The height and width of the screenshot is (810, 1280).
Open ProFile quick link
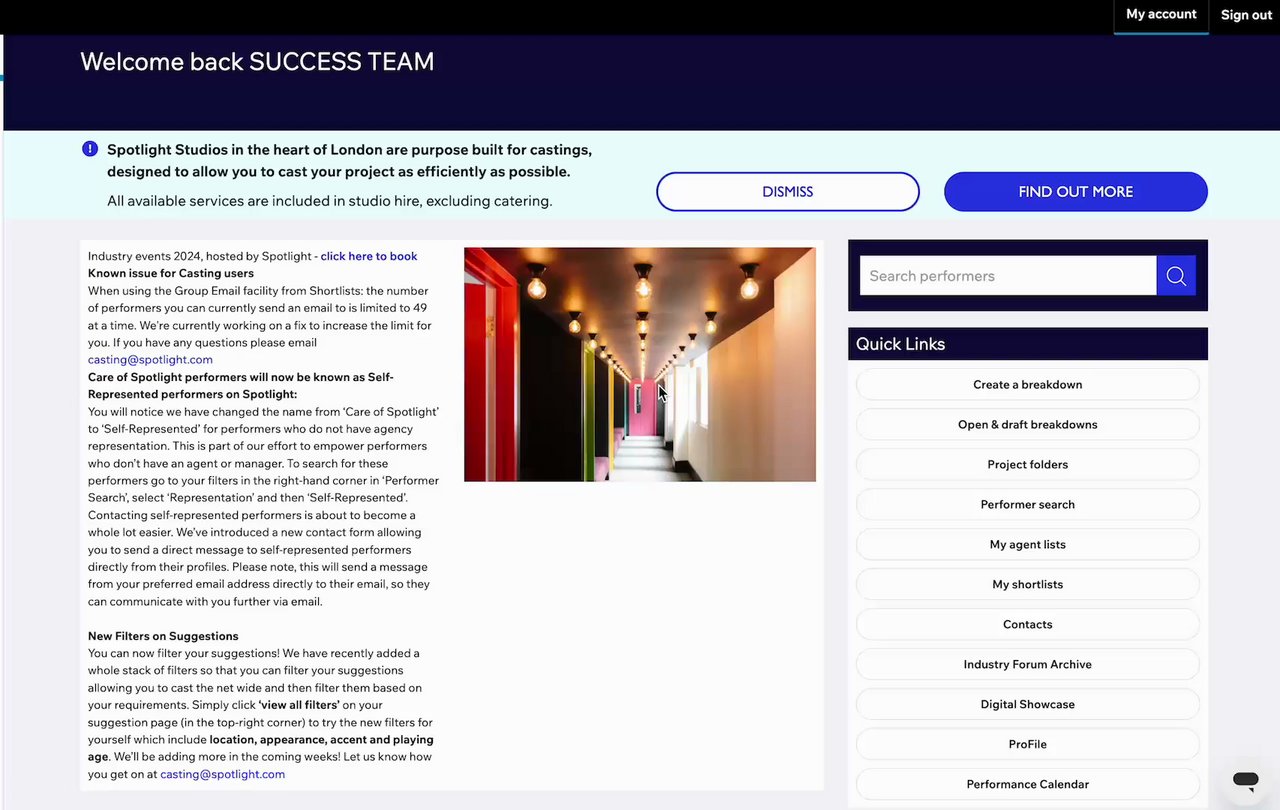click(1028, 744)
